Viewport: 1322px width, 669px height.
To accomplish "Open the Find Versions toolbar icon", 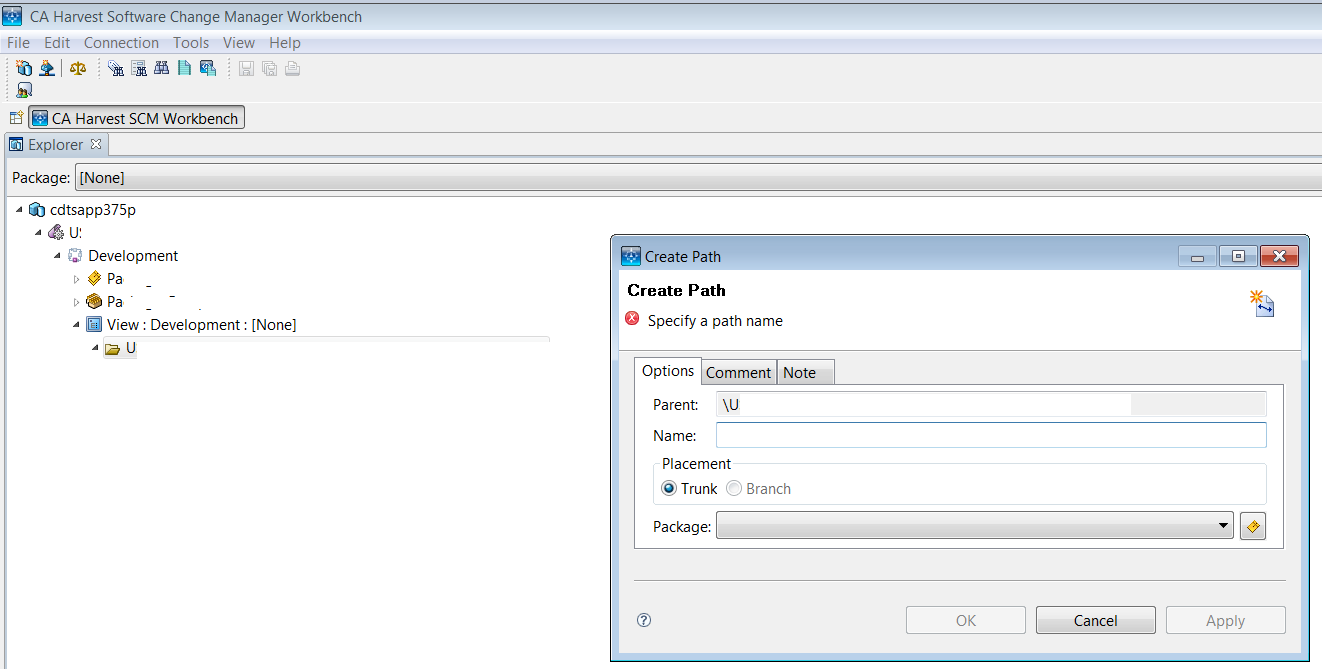I will [115, 67].
